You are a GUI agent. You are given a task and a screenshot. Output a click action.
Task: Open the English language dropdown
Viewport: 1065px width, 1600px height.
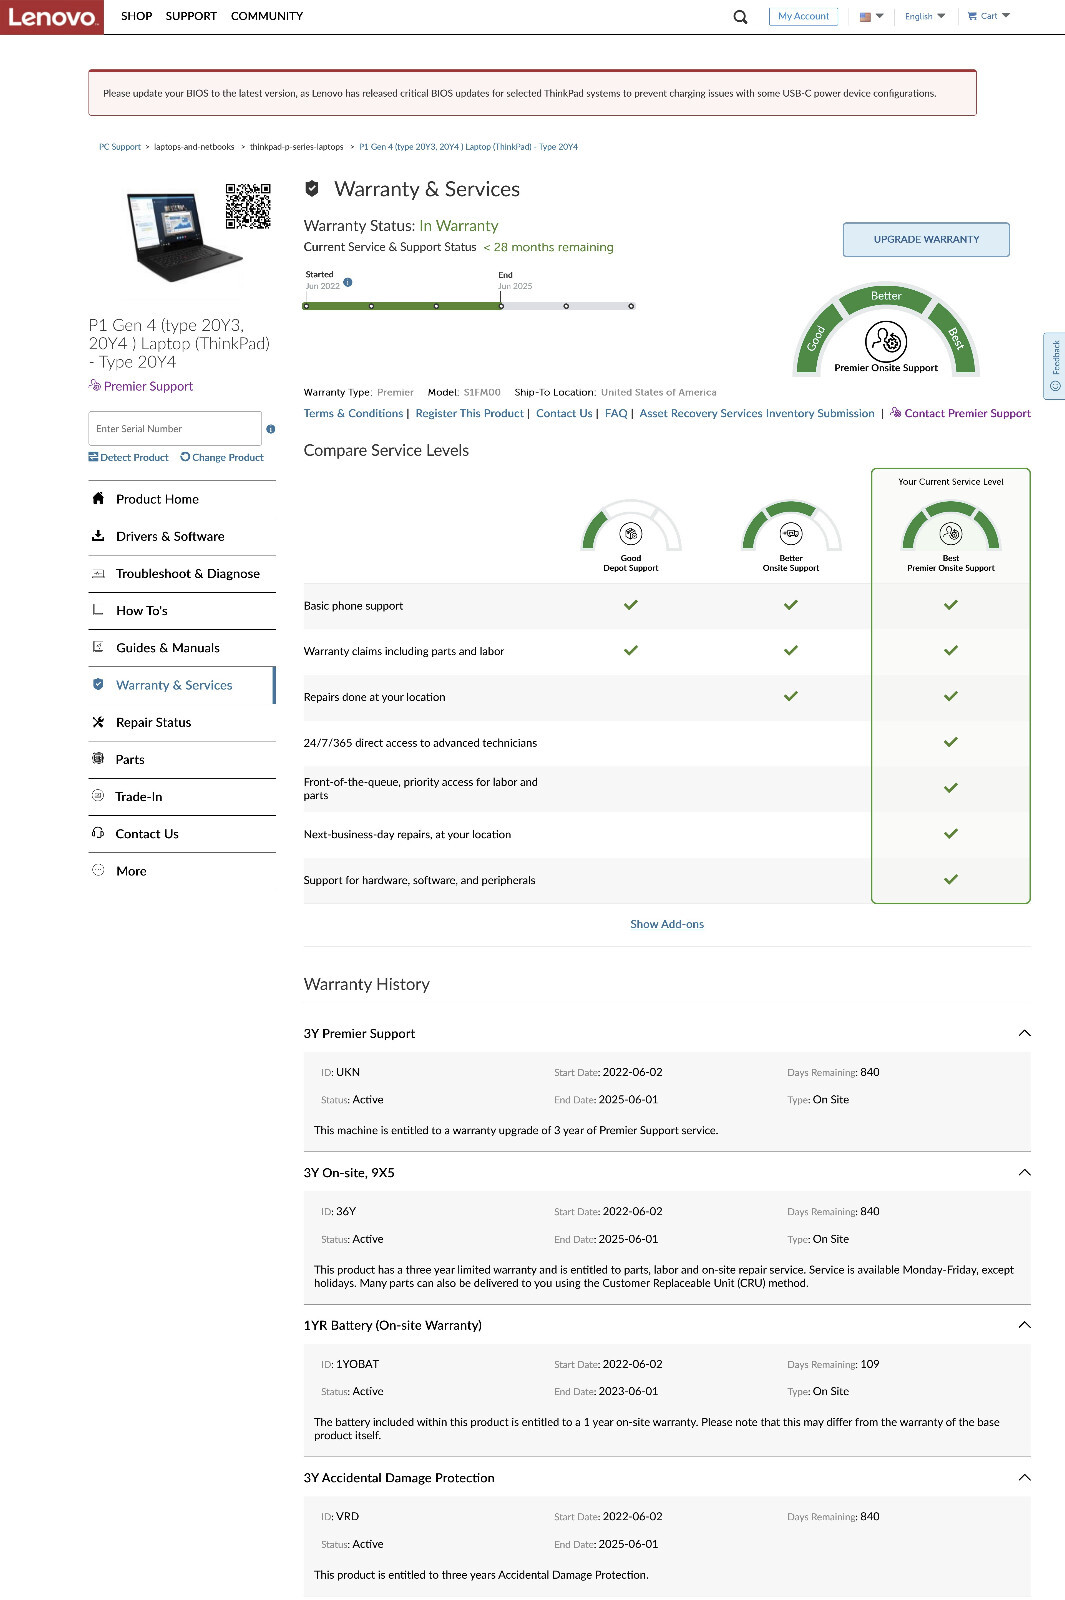[925, 16]
